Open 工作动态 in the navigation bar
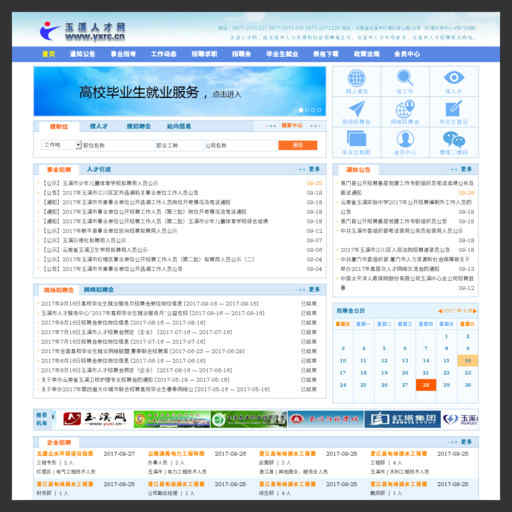Image resolution: width=512 pixels, height=512 pixels. point(164,54)
